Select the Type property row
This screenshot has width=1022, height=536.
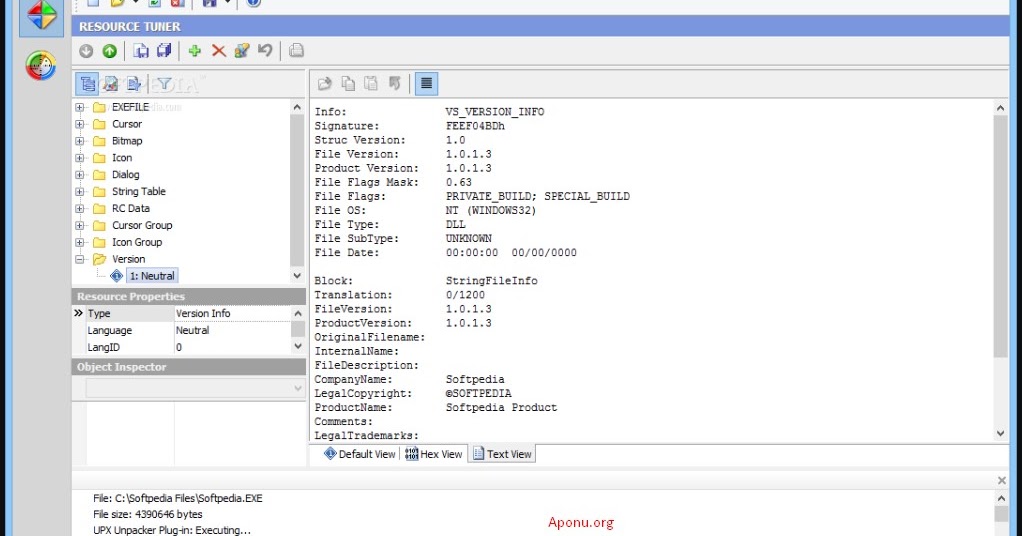[182, 314]
